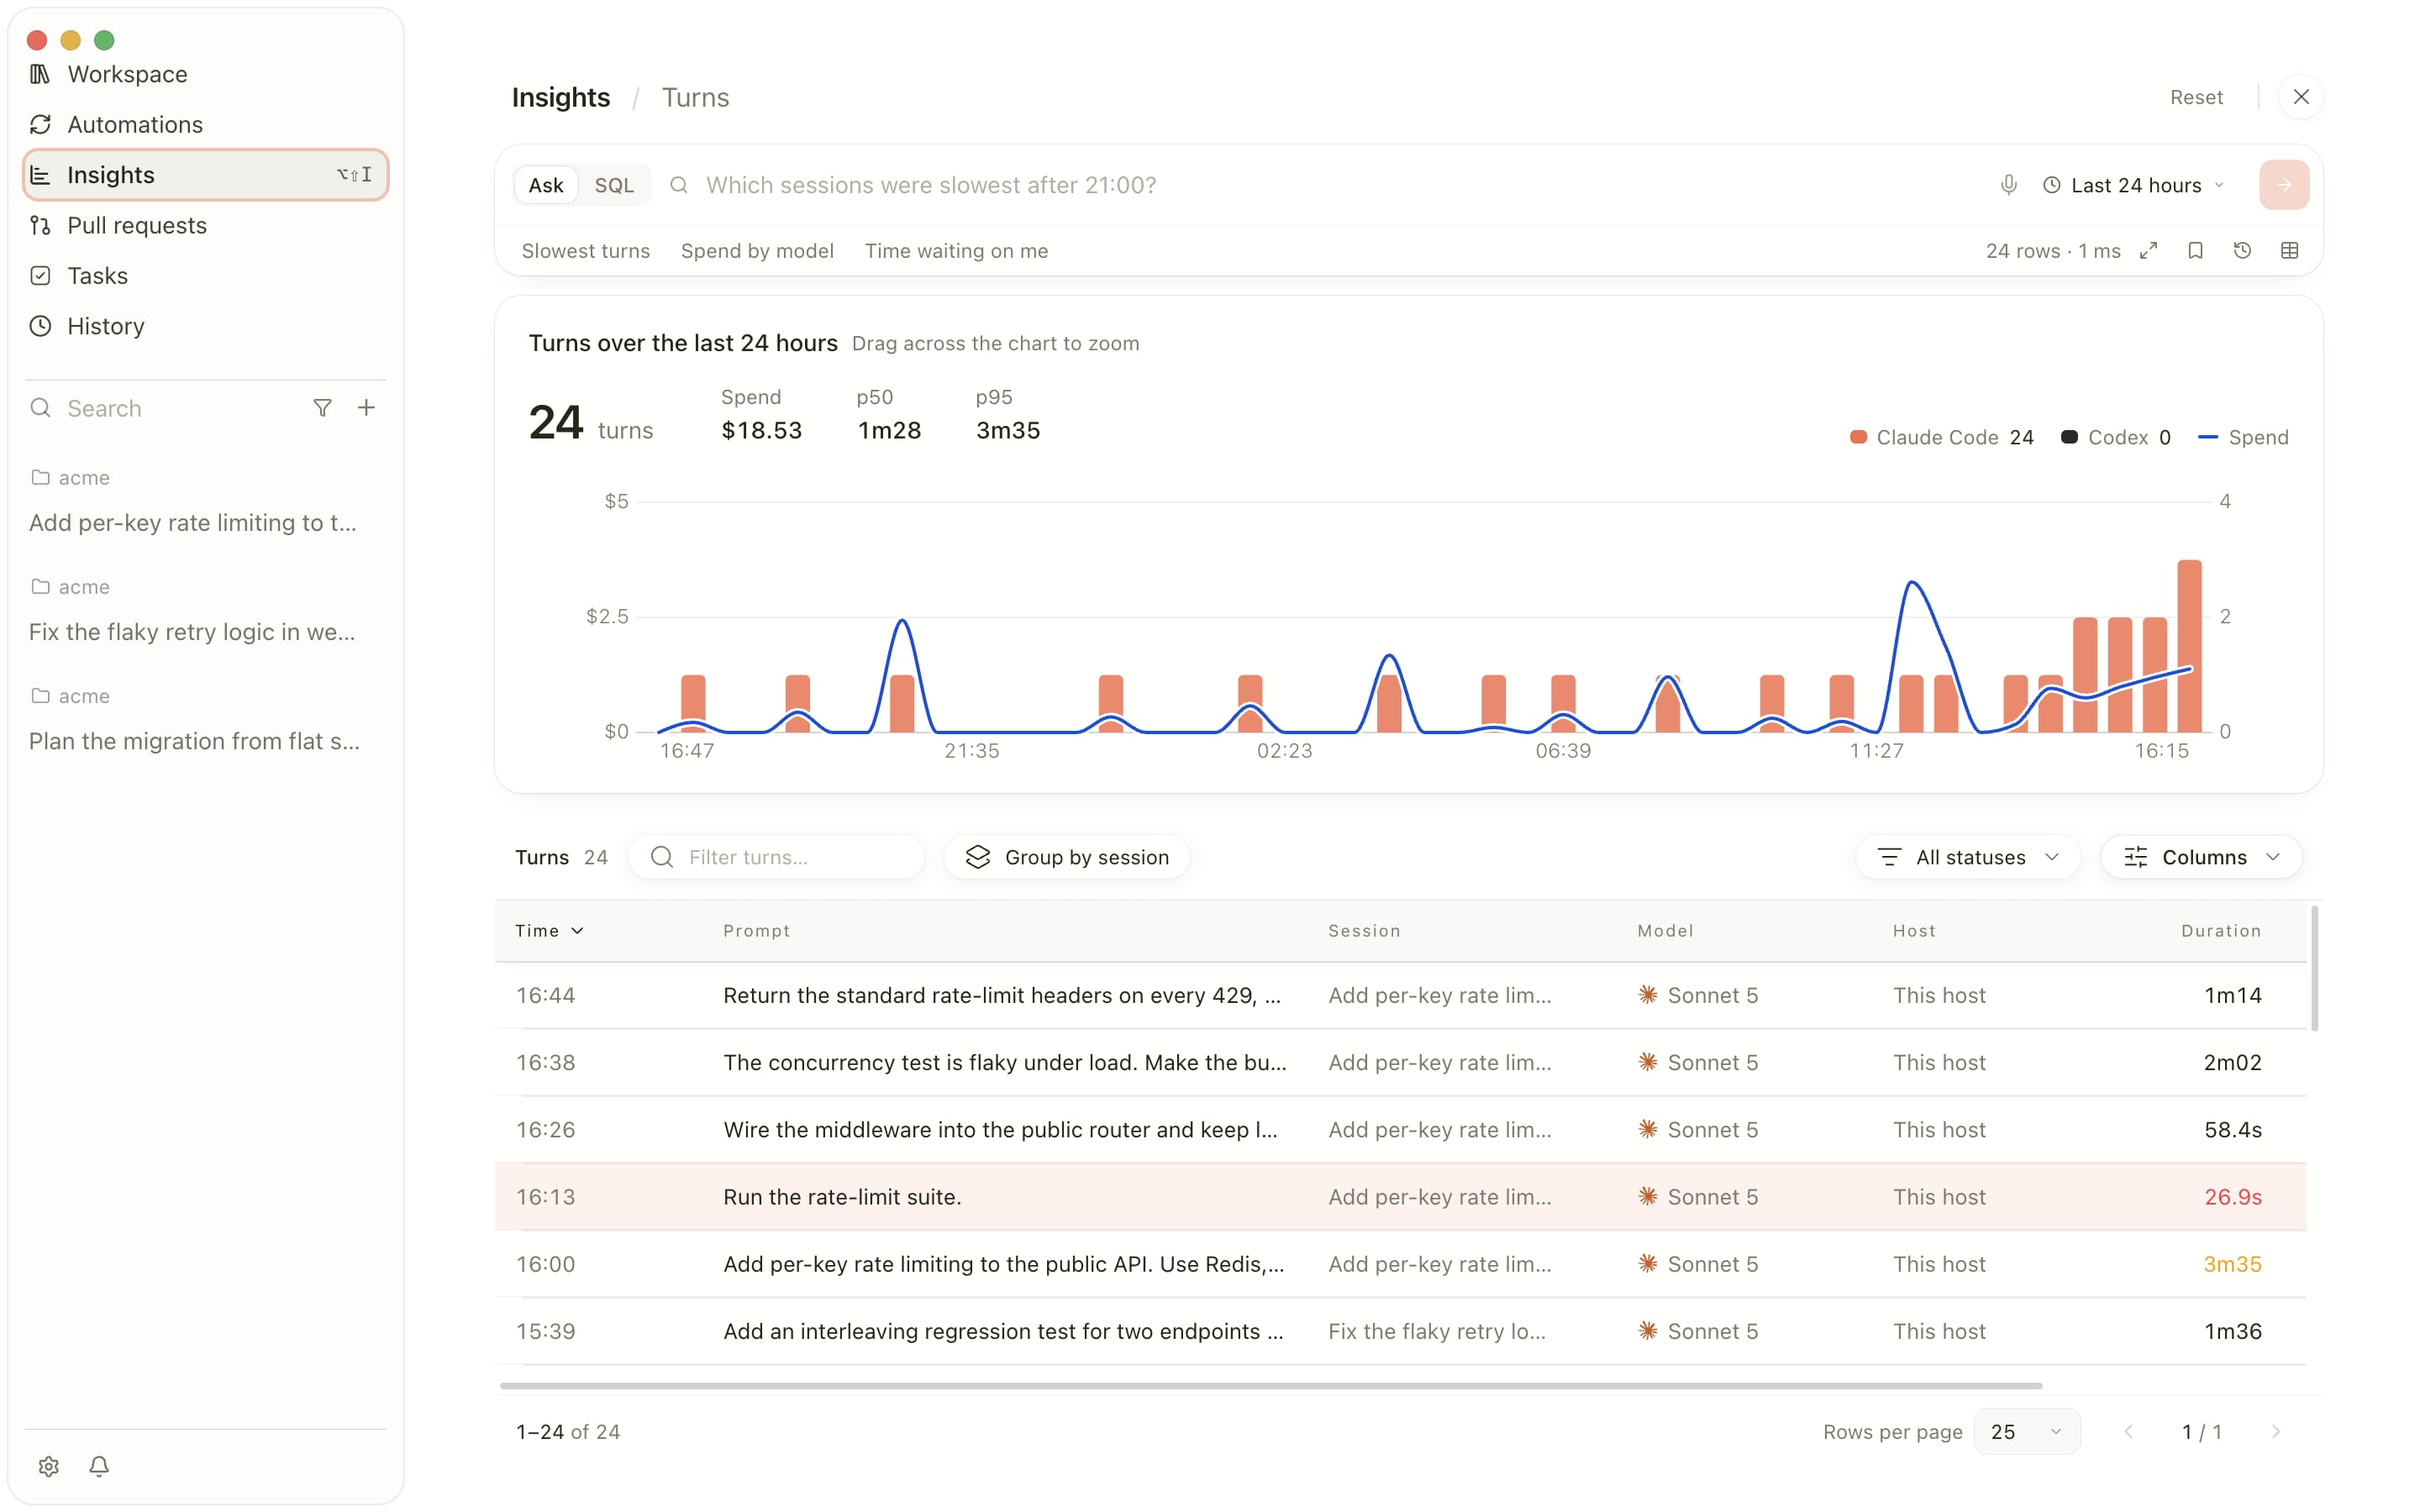Toggle the Claude Code legend series
Image resolution: width=2420 pixels, height=1512 pixels.
click(x=1941, y=437)
